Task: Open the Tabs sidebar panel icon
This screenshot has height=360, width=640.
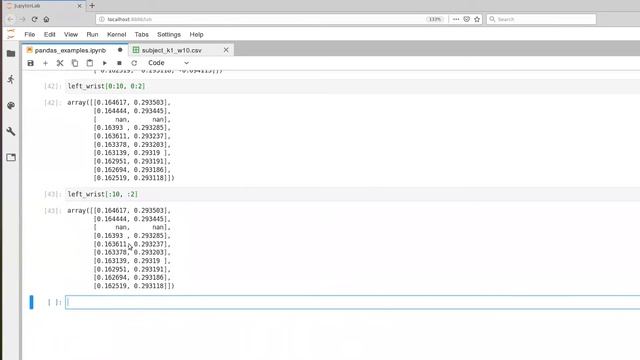Action: point(11,158)
